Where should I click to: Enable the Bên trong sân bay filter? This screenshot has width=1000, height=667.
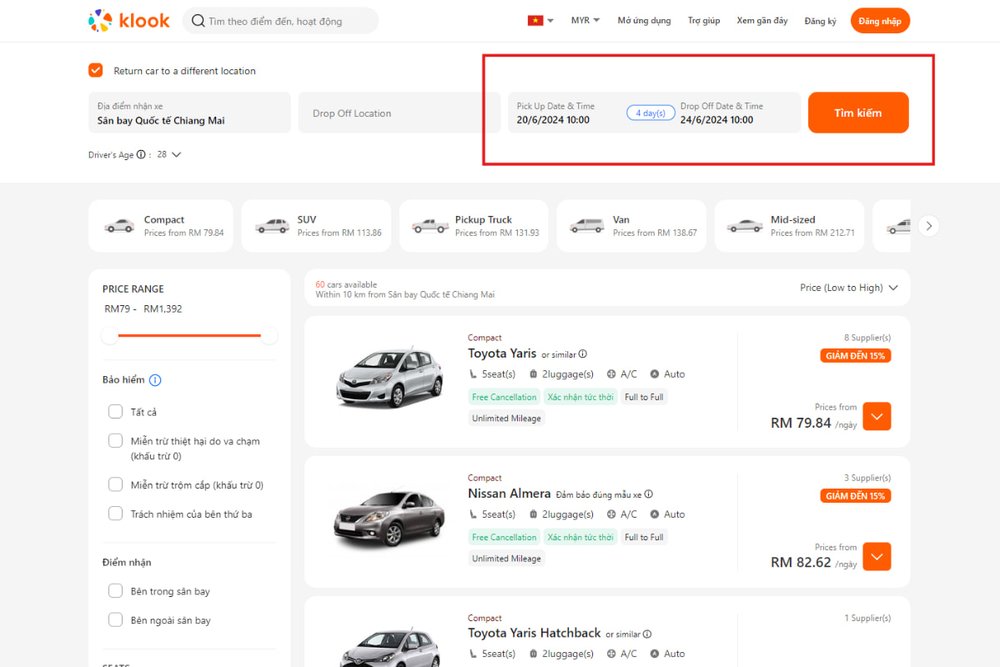(x=115, y=591)
